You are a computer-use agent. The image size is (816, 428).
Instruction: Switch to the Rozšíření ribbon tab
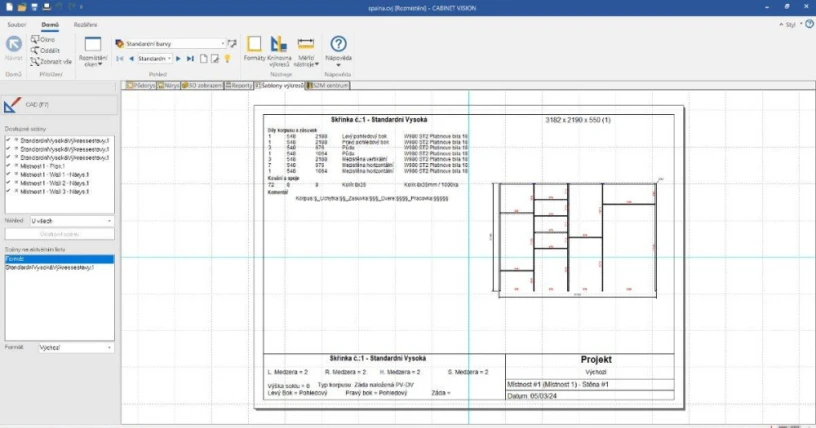point(85,24)
